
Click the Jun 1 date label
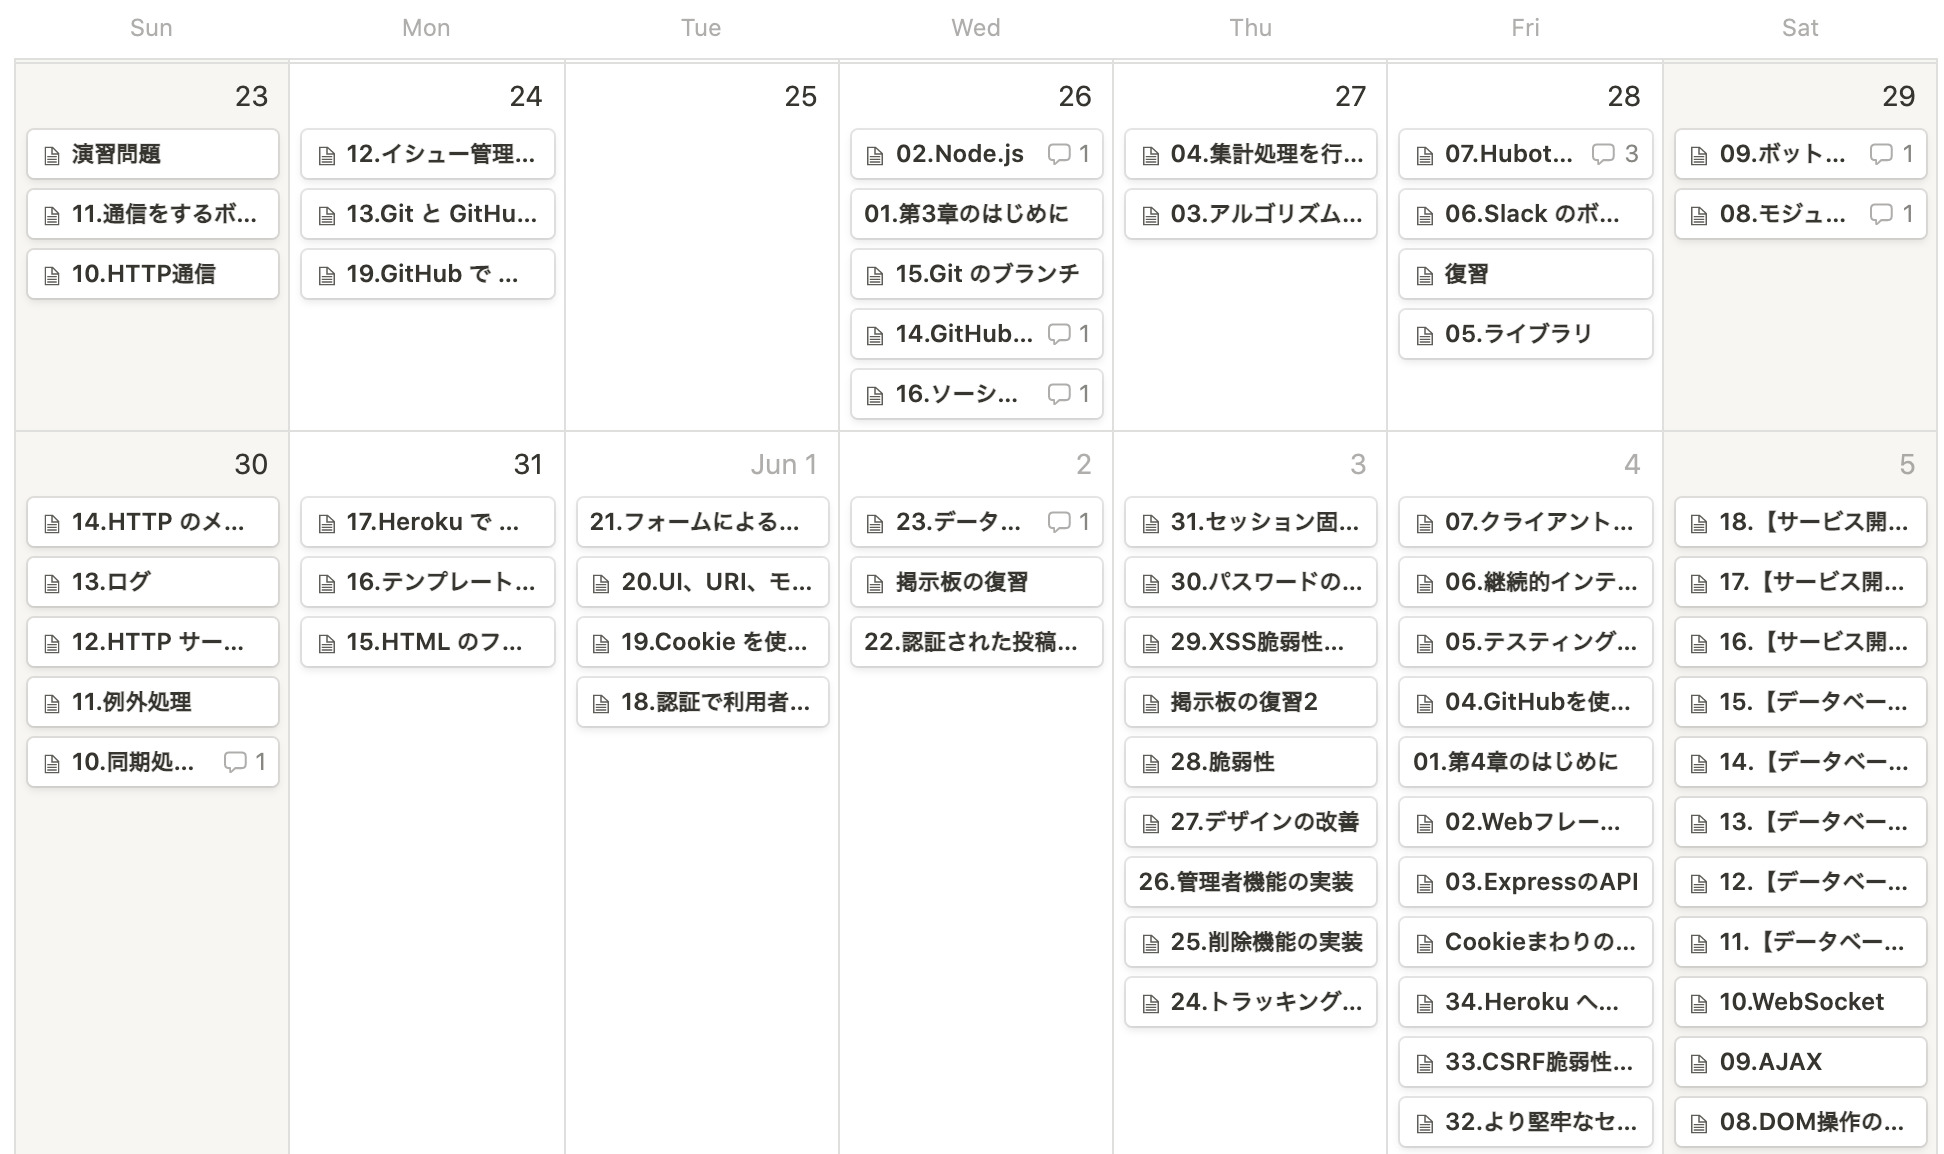784,464
